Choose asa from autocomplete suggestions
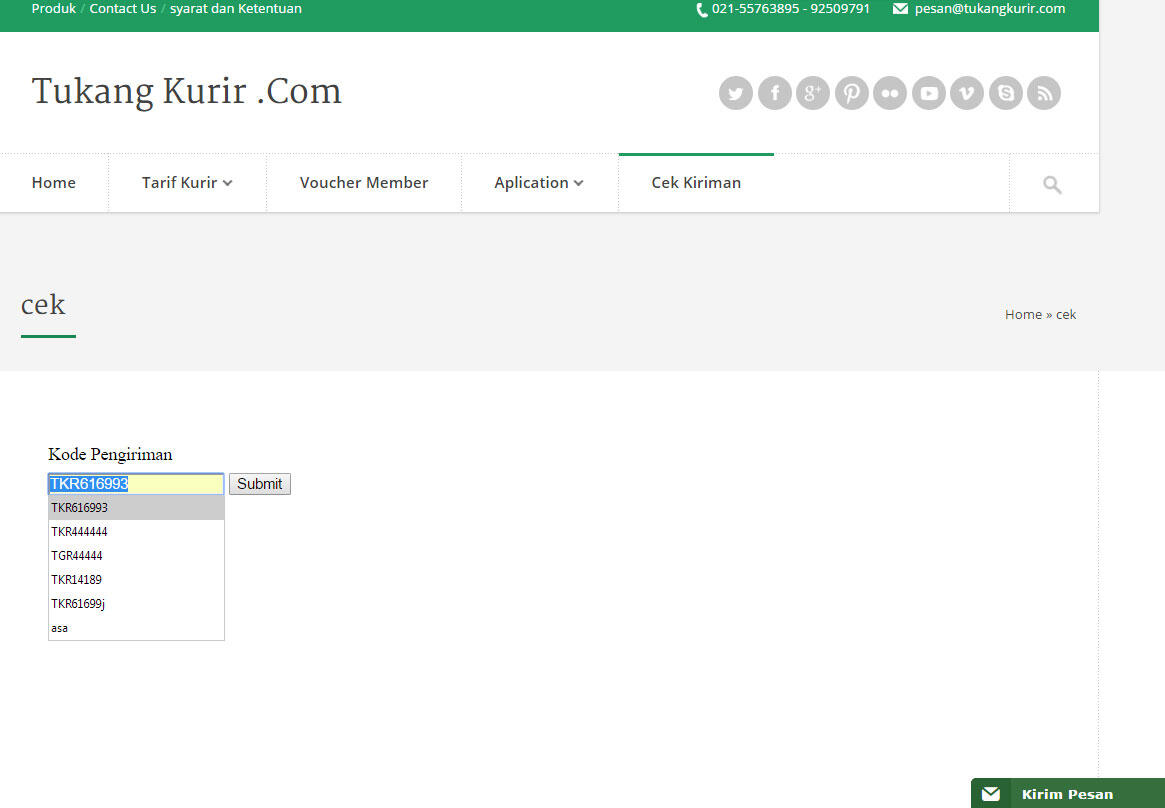Image resolution: width=1165 pixels, height=808 pixels. [136, 628]
